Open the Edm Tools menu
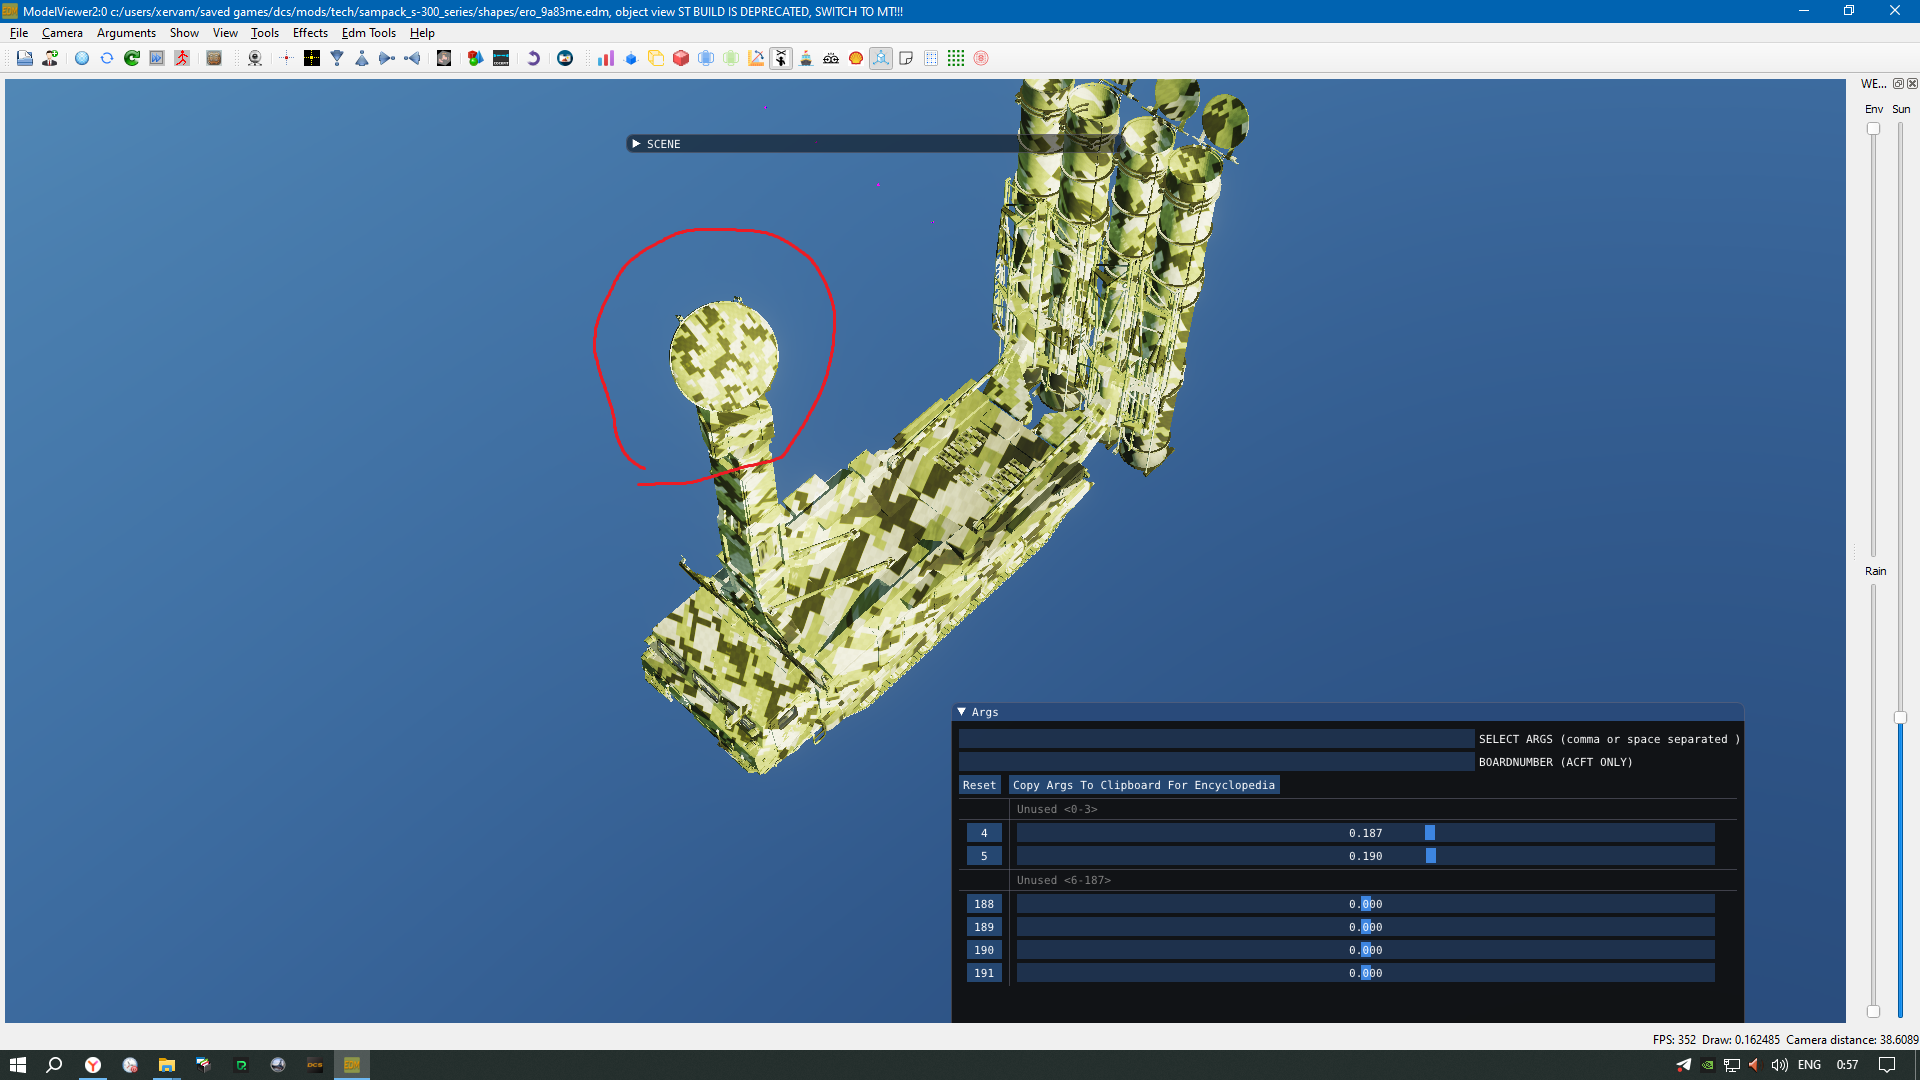This screenshot has height=1080, width=1920. (369, 33)
